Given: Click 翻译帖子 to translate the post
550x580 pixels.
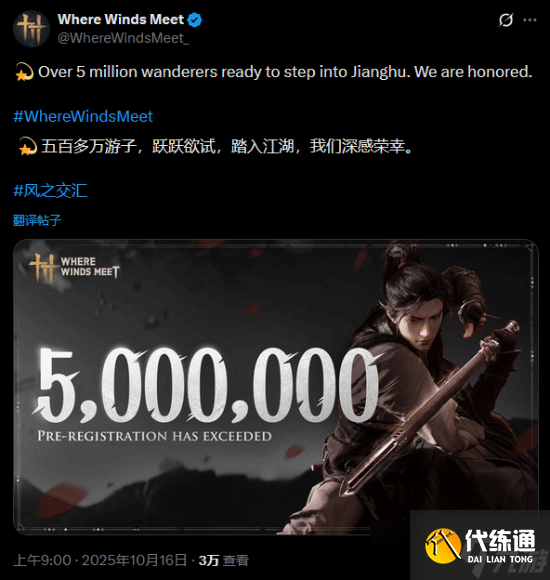Looking at the screenshot, I should tap(37, 220).
